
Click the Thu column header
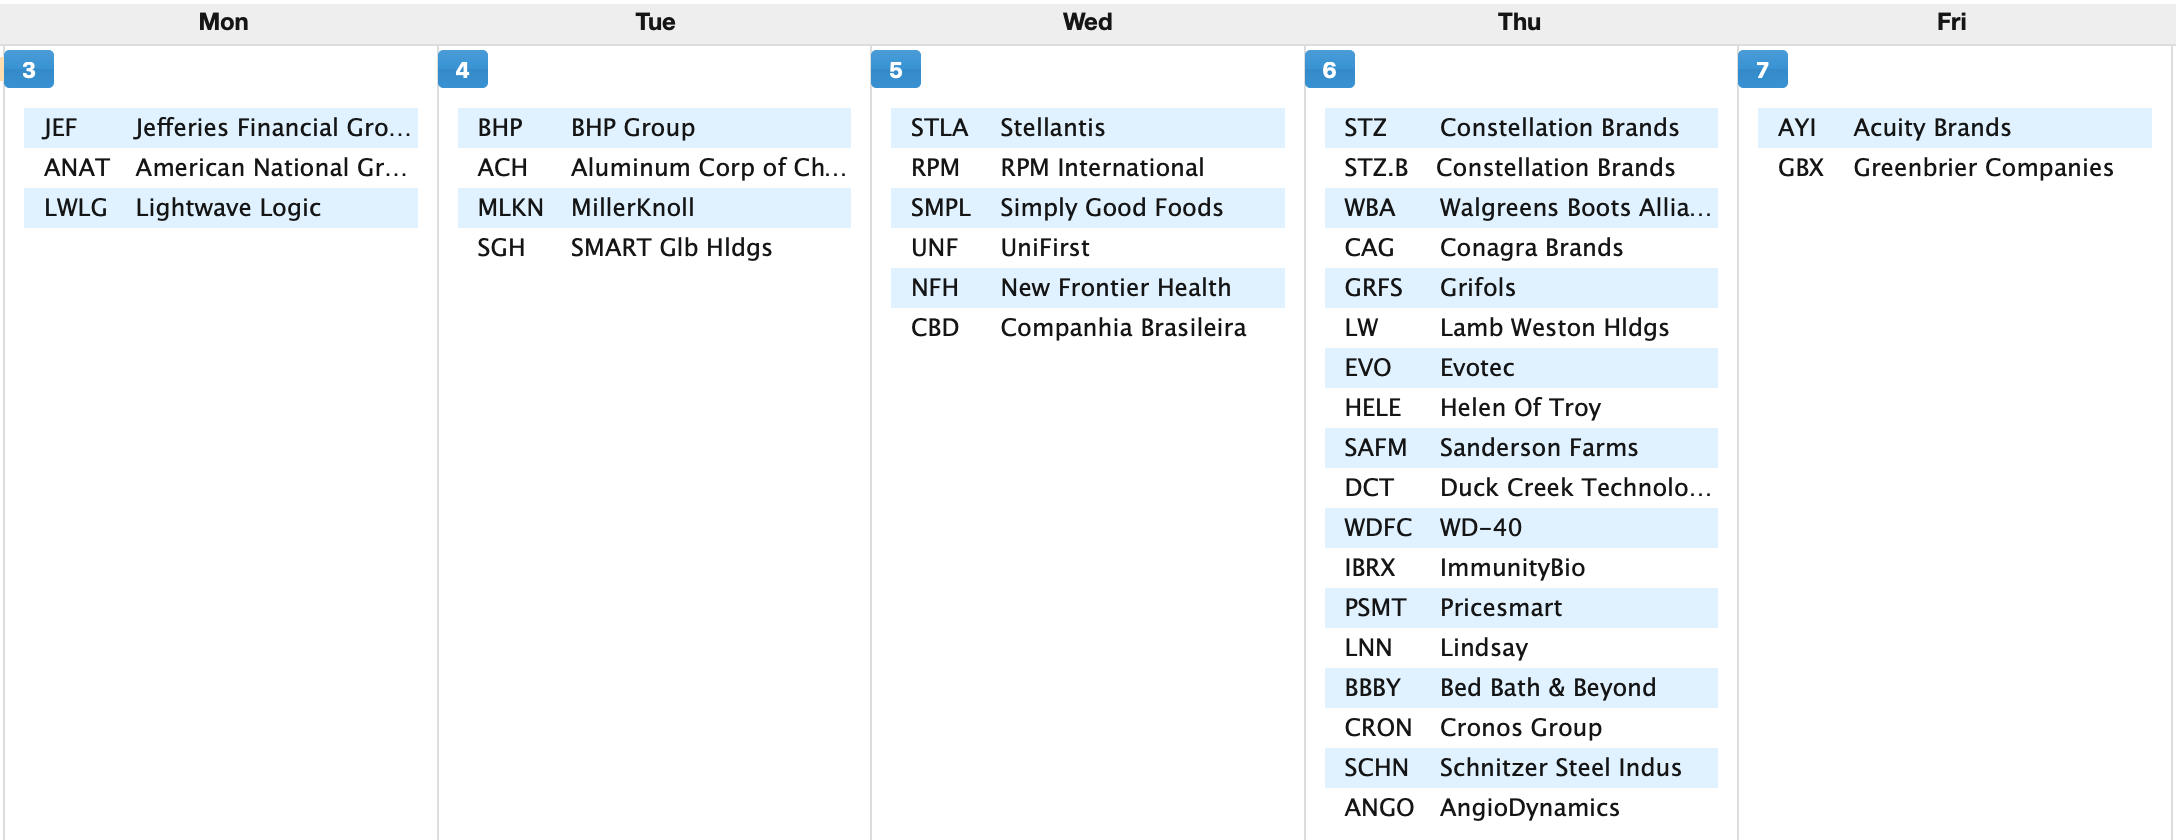[1519, 22]
